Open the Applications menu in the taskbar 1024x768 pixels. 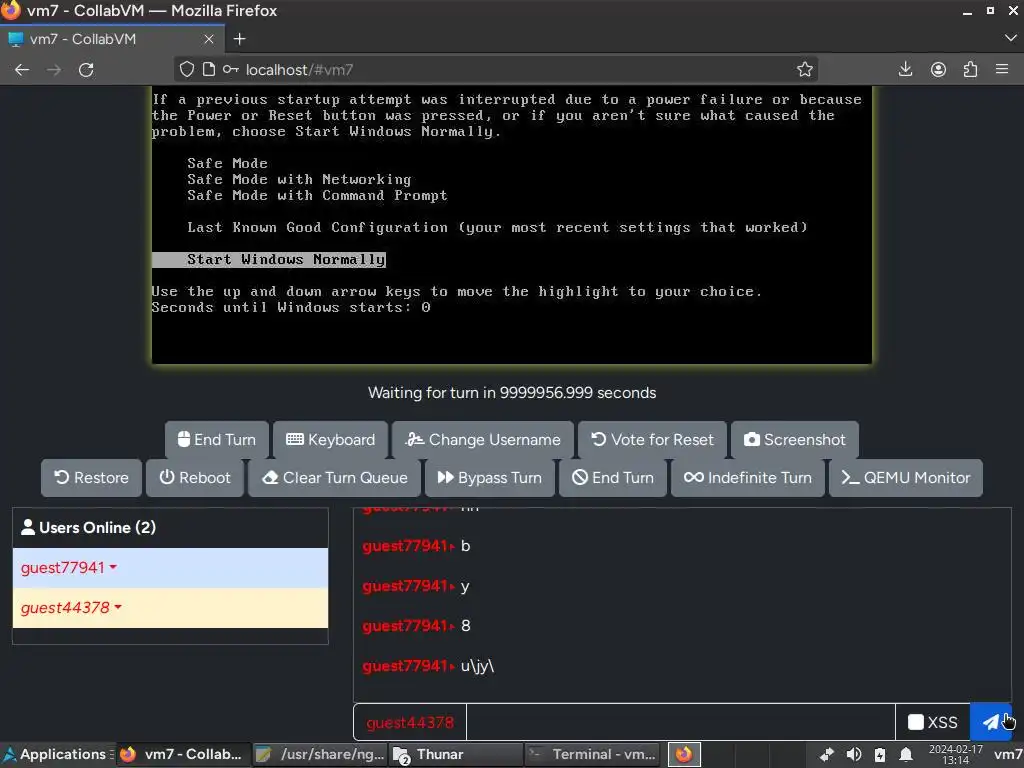point(55,754)
